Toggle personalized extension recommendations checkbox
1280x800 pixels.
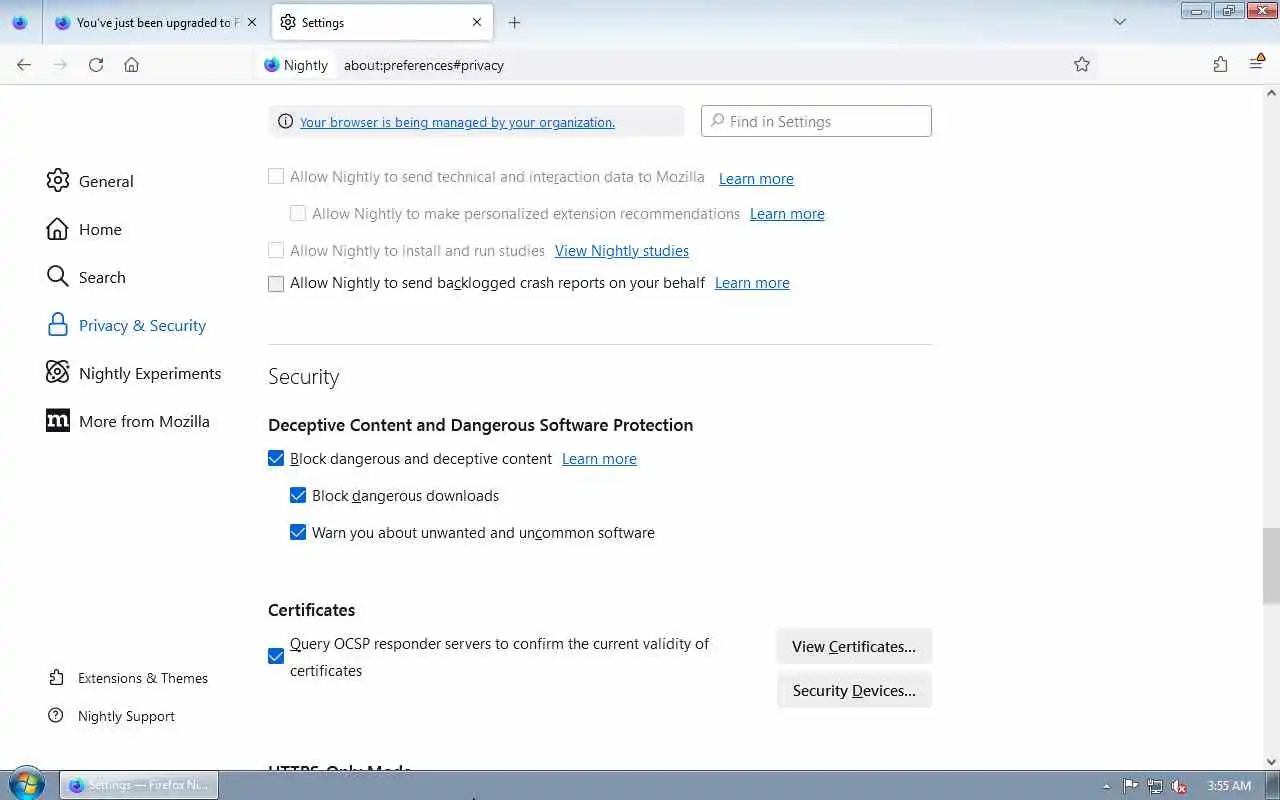coord(298,213)
